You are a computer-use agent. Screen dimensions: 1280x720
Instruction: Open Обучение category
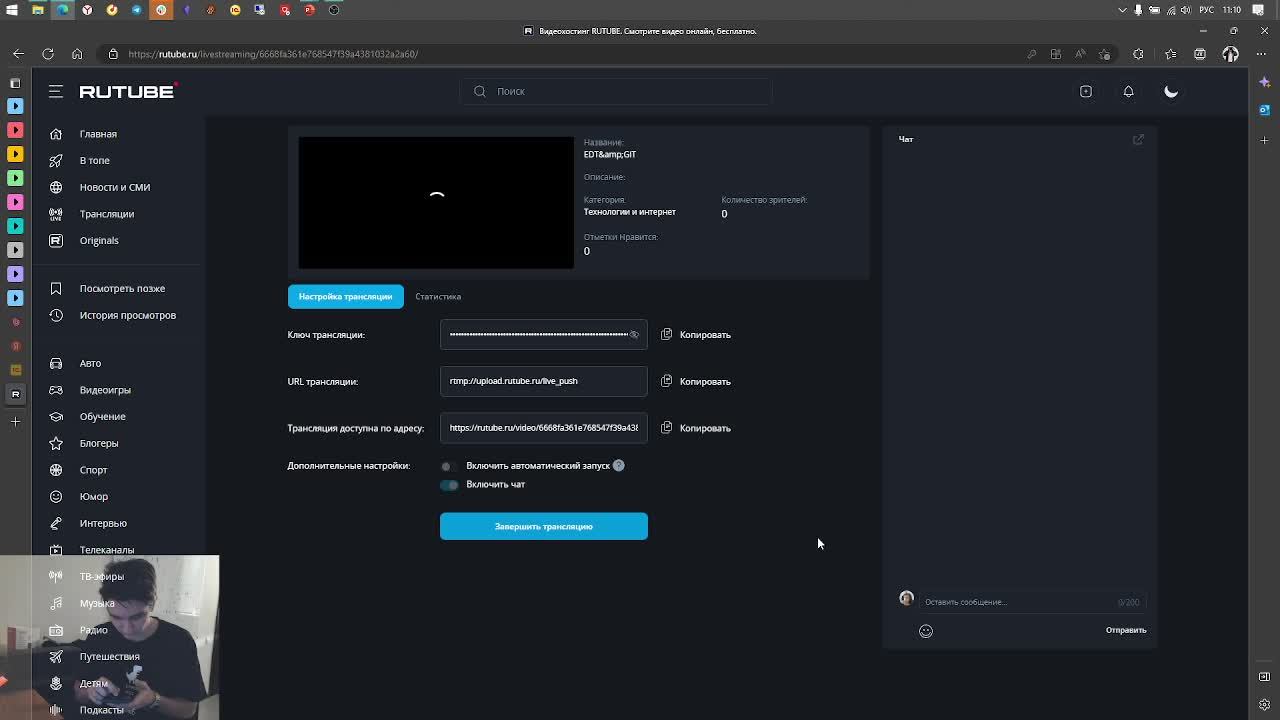point(103,416)
